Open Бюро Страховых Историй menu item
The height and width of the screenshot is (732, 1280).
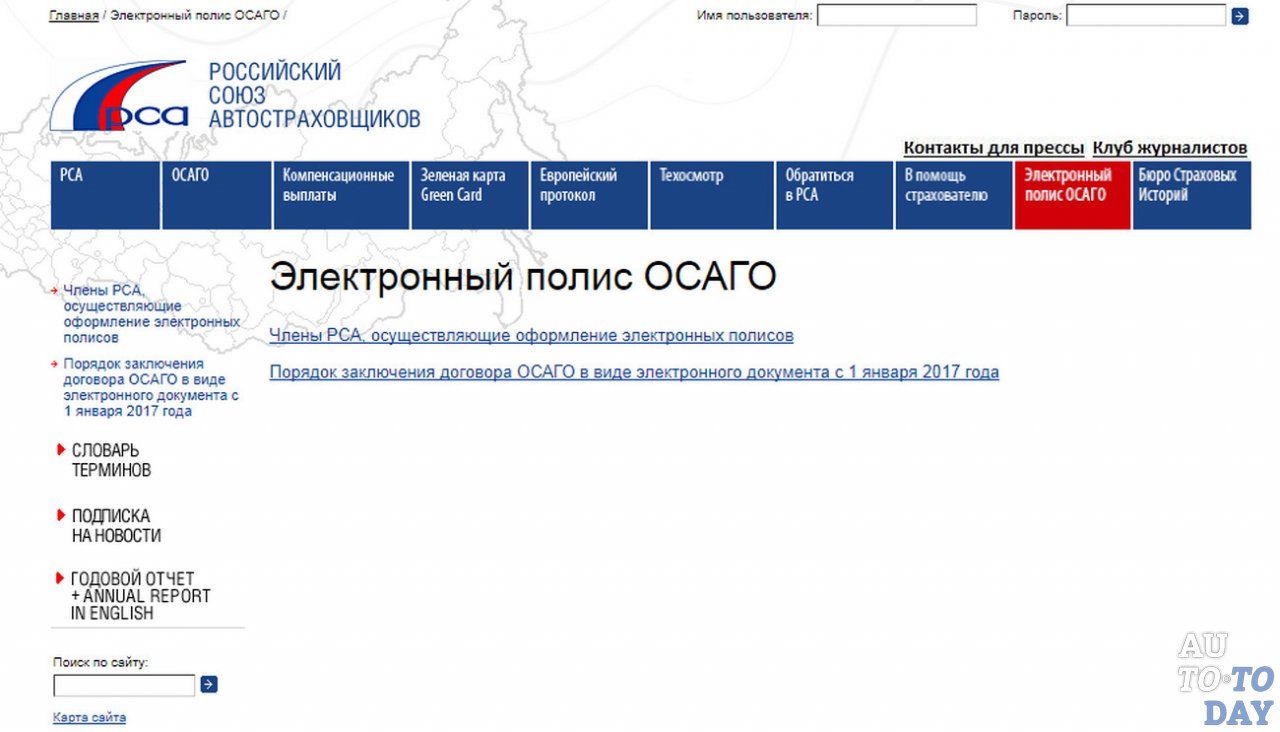[x=1192, y=196]
